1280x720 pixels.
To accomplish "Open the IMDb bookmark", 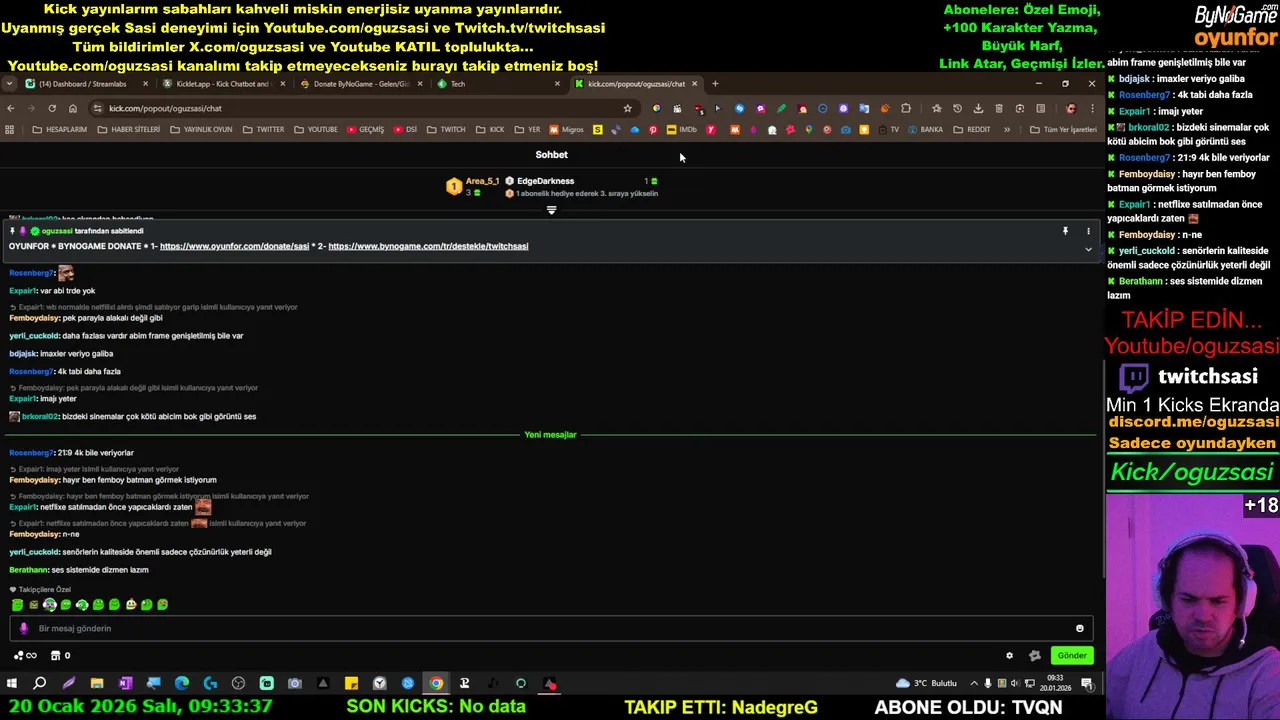I will (681, 130).
